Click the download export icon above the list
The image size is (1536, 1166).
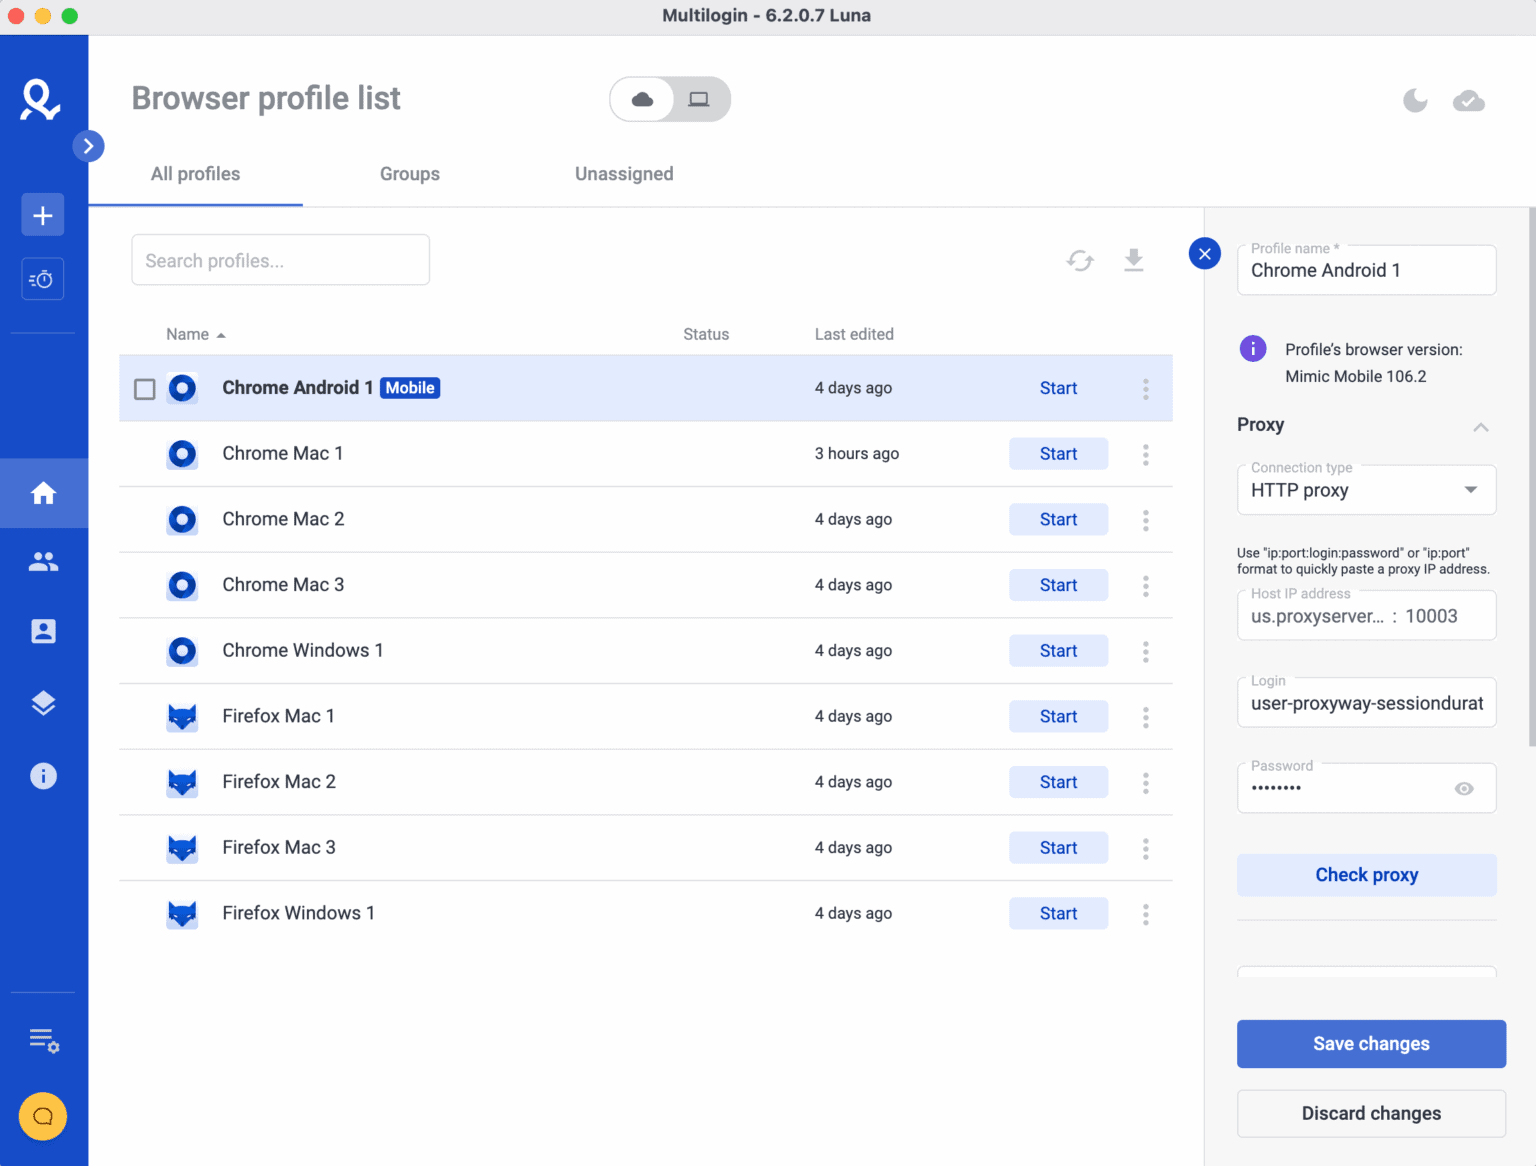click(x=1134, y=260)
